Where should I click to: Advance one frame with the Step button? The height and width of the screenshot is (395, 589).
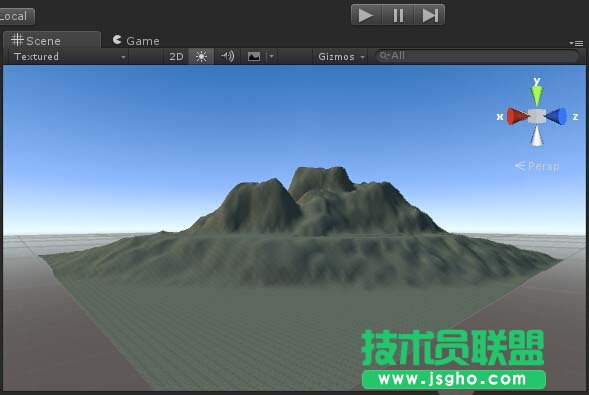(429, 15)
